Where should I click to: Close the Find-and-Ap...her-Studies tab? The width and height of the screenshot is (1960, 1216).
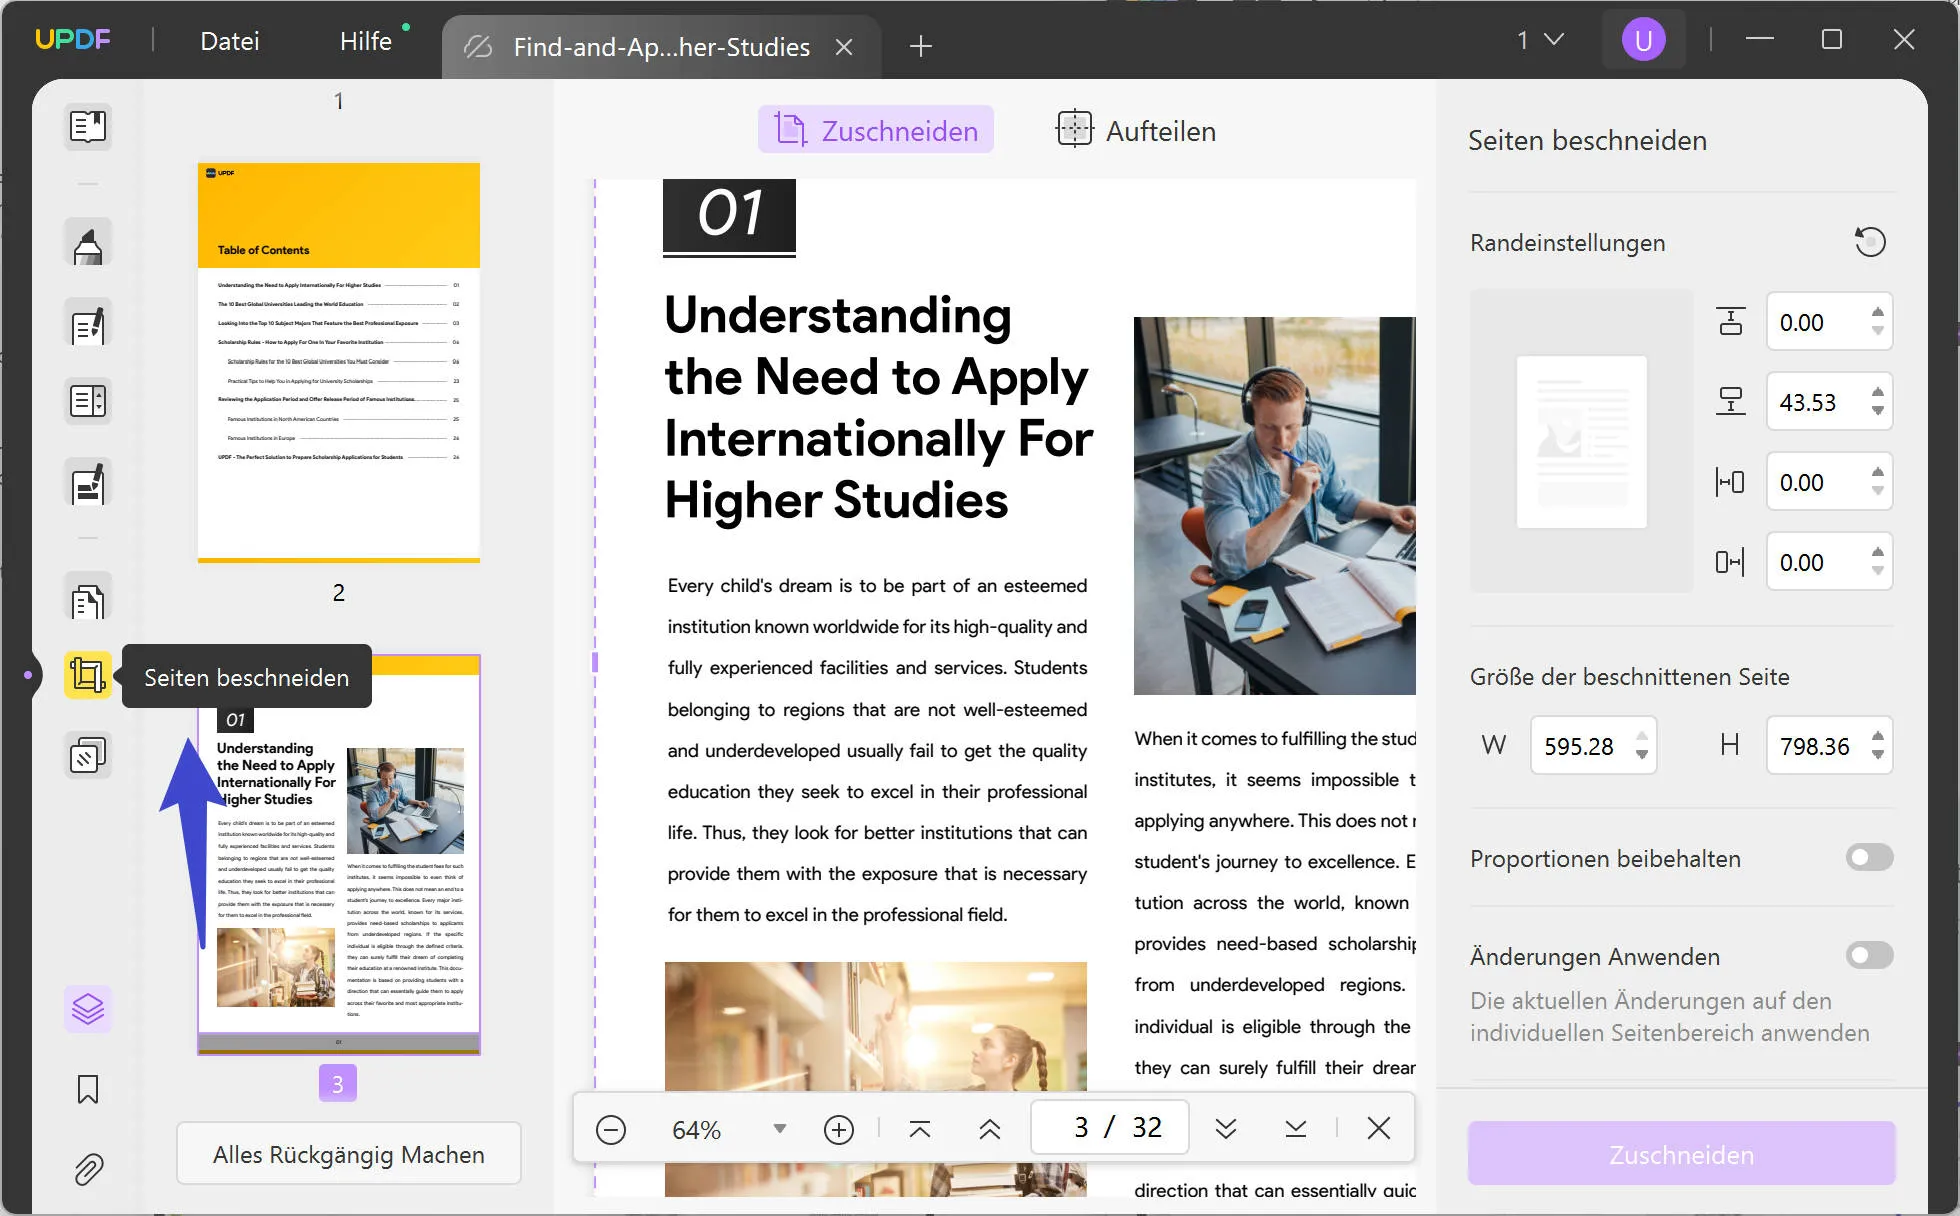[844, 47]
